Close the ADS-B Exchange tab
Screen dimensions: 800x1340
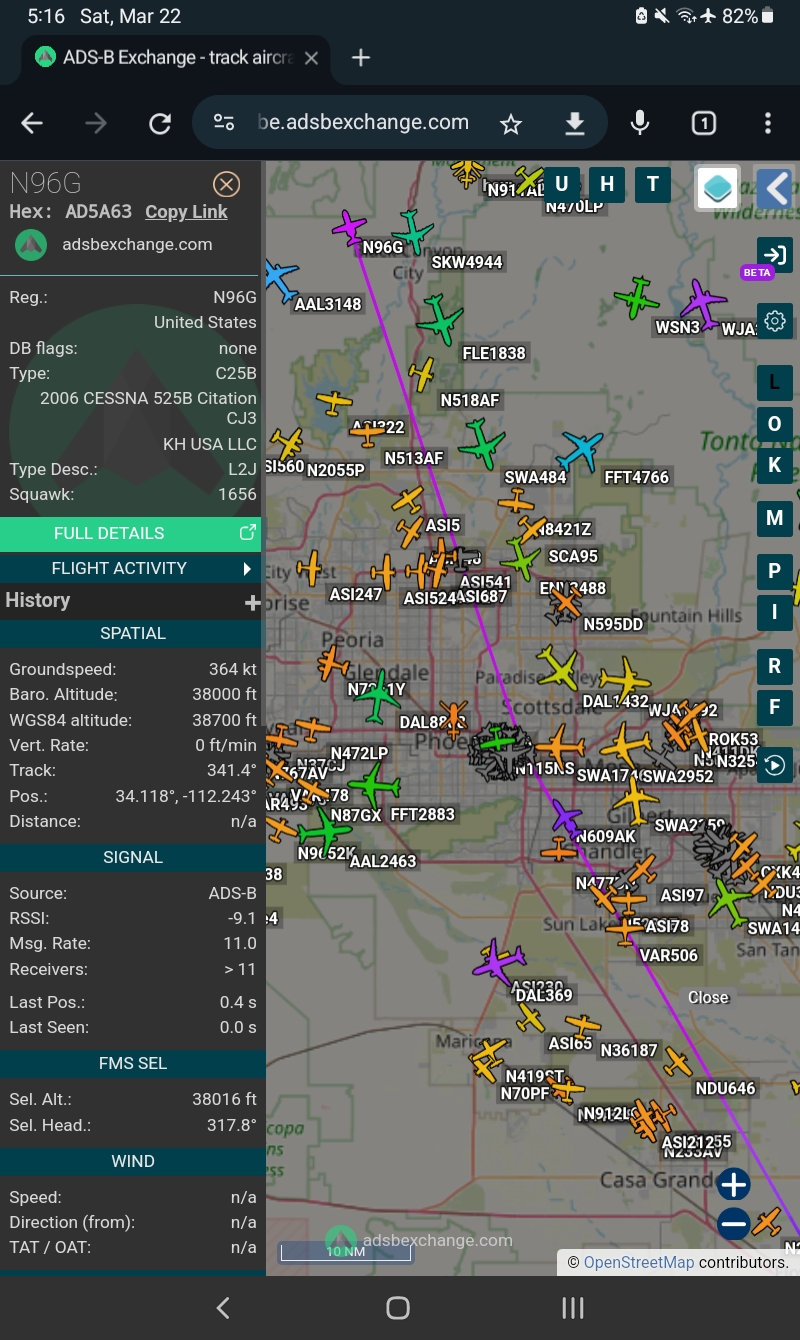pos(311,58)
